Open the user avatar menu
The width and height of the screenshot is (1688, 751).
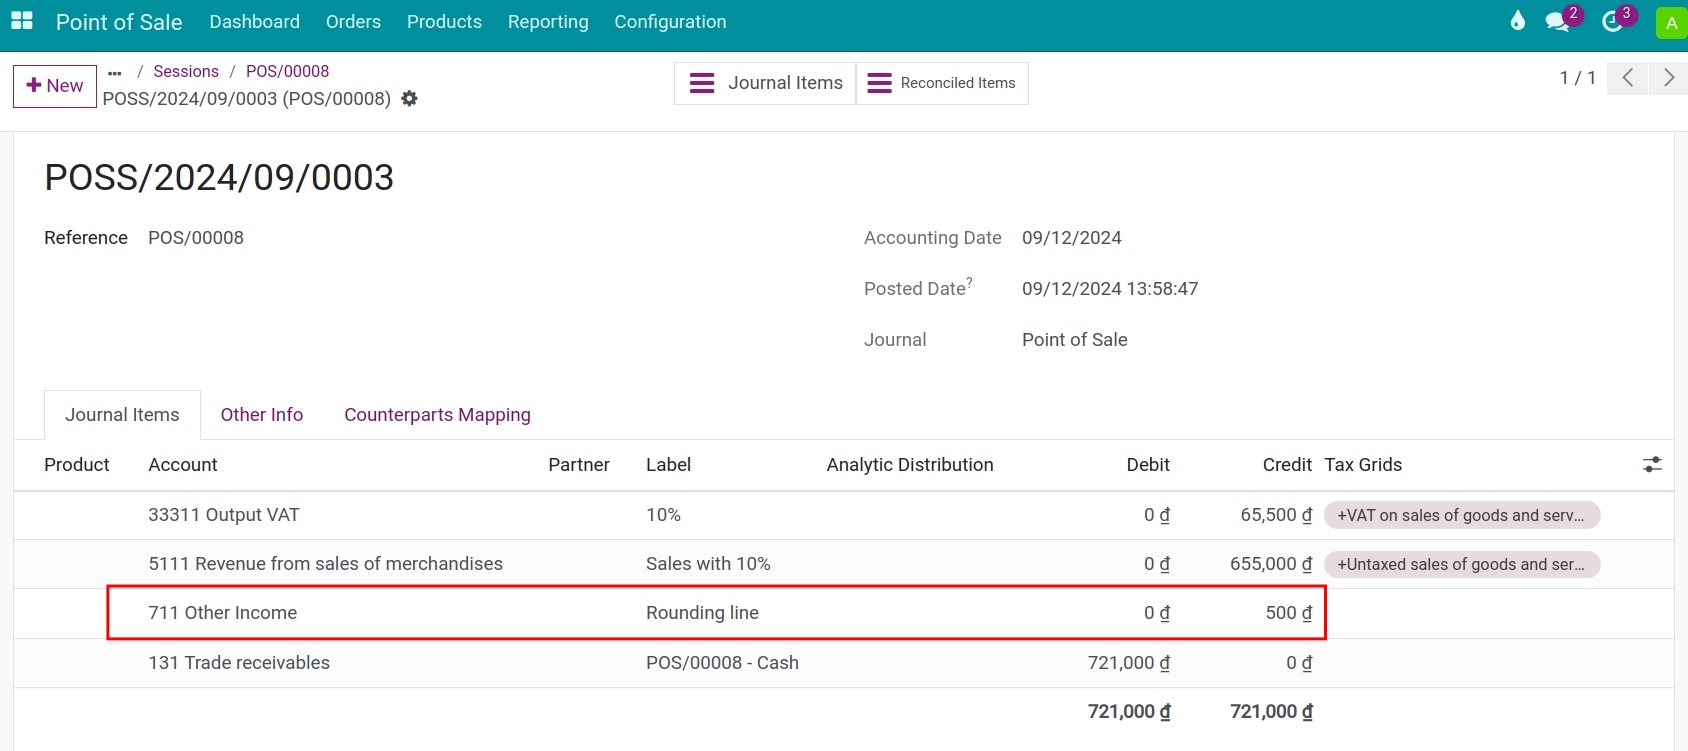pyautogui.click(x=1671, y=23)
